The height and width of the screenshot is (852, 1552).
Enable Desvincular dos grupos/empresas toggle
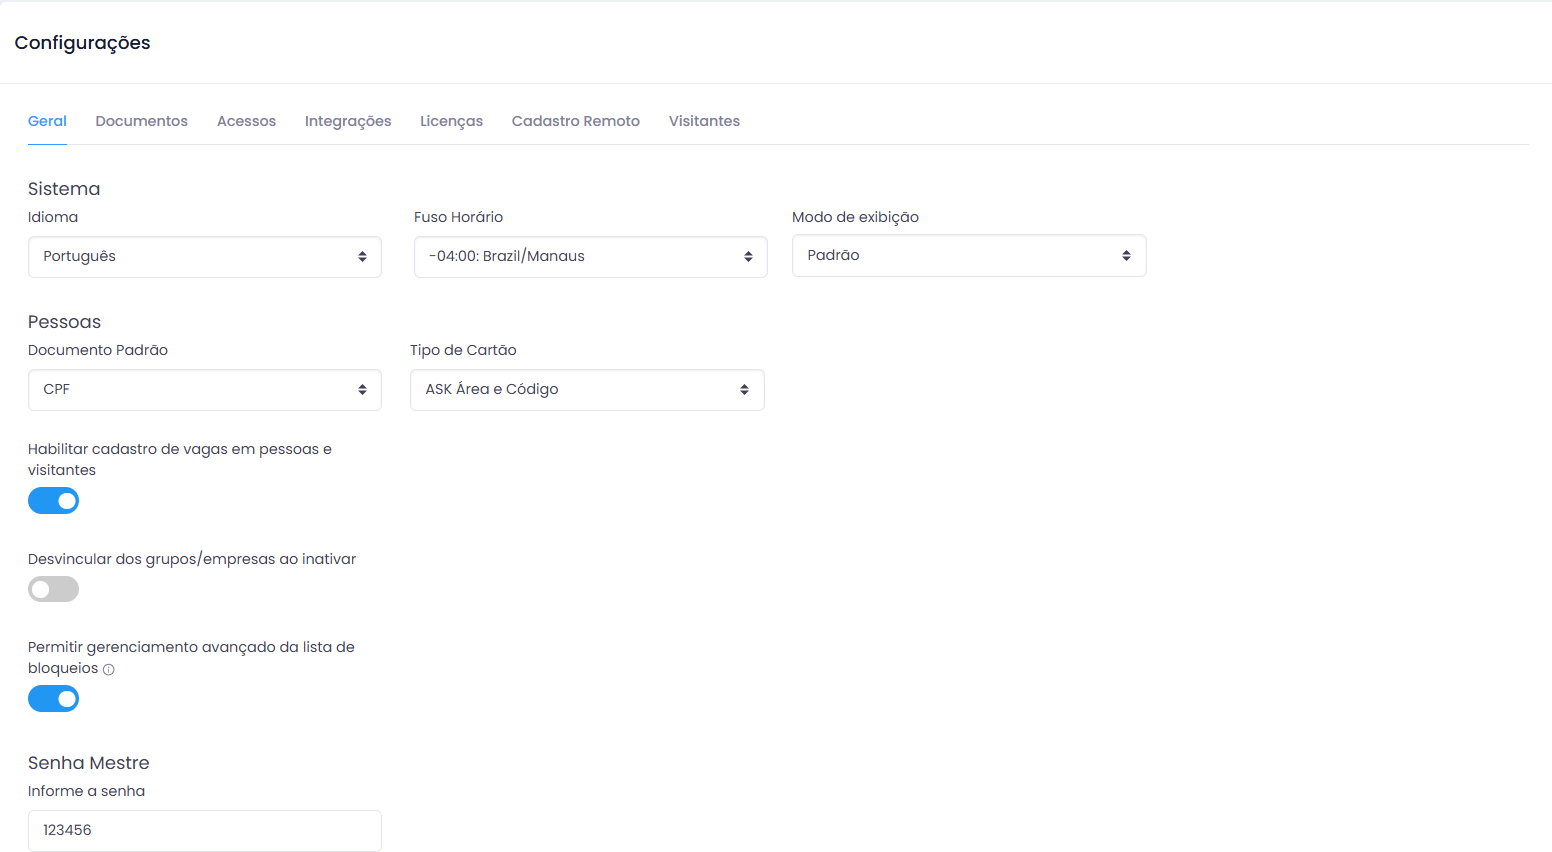(53, 589)
